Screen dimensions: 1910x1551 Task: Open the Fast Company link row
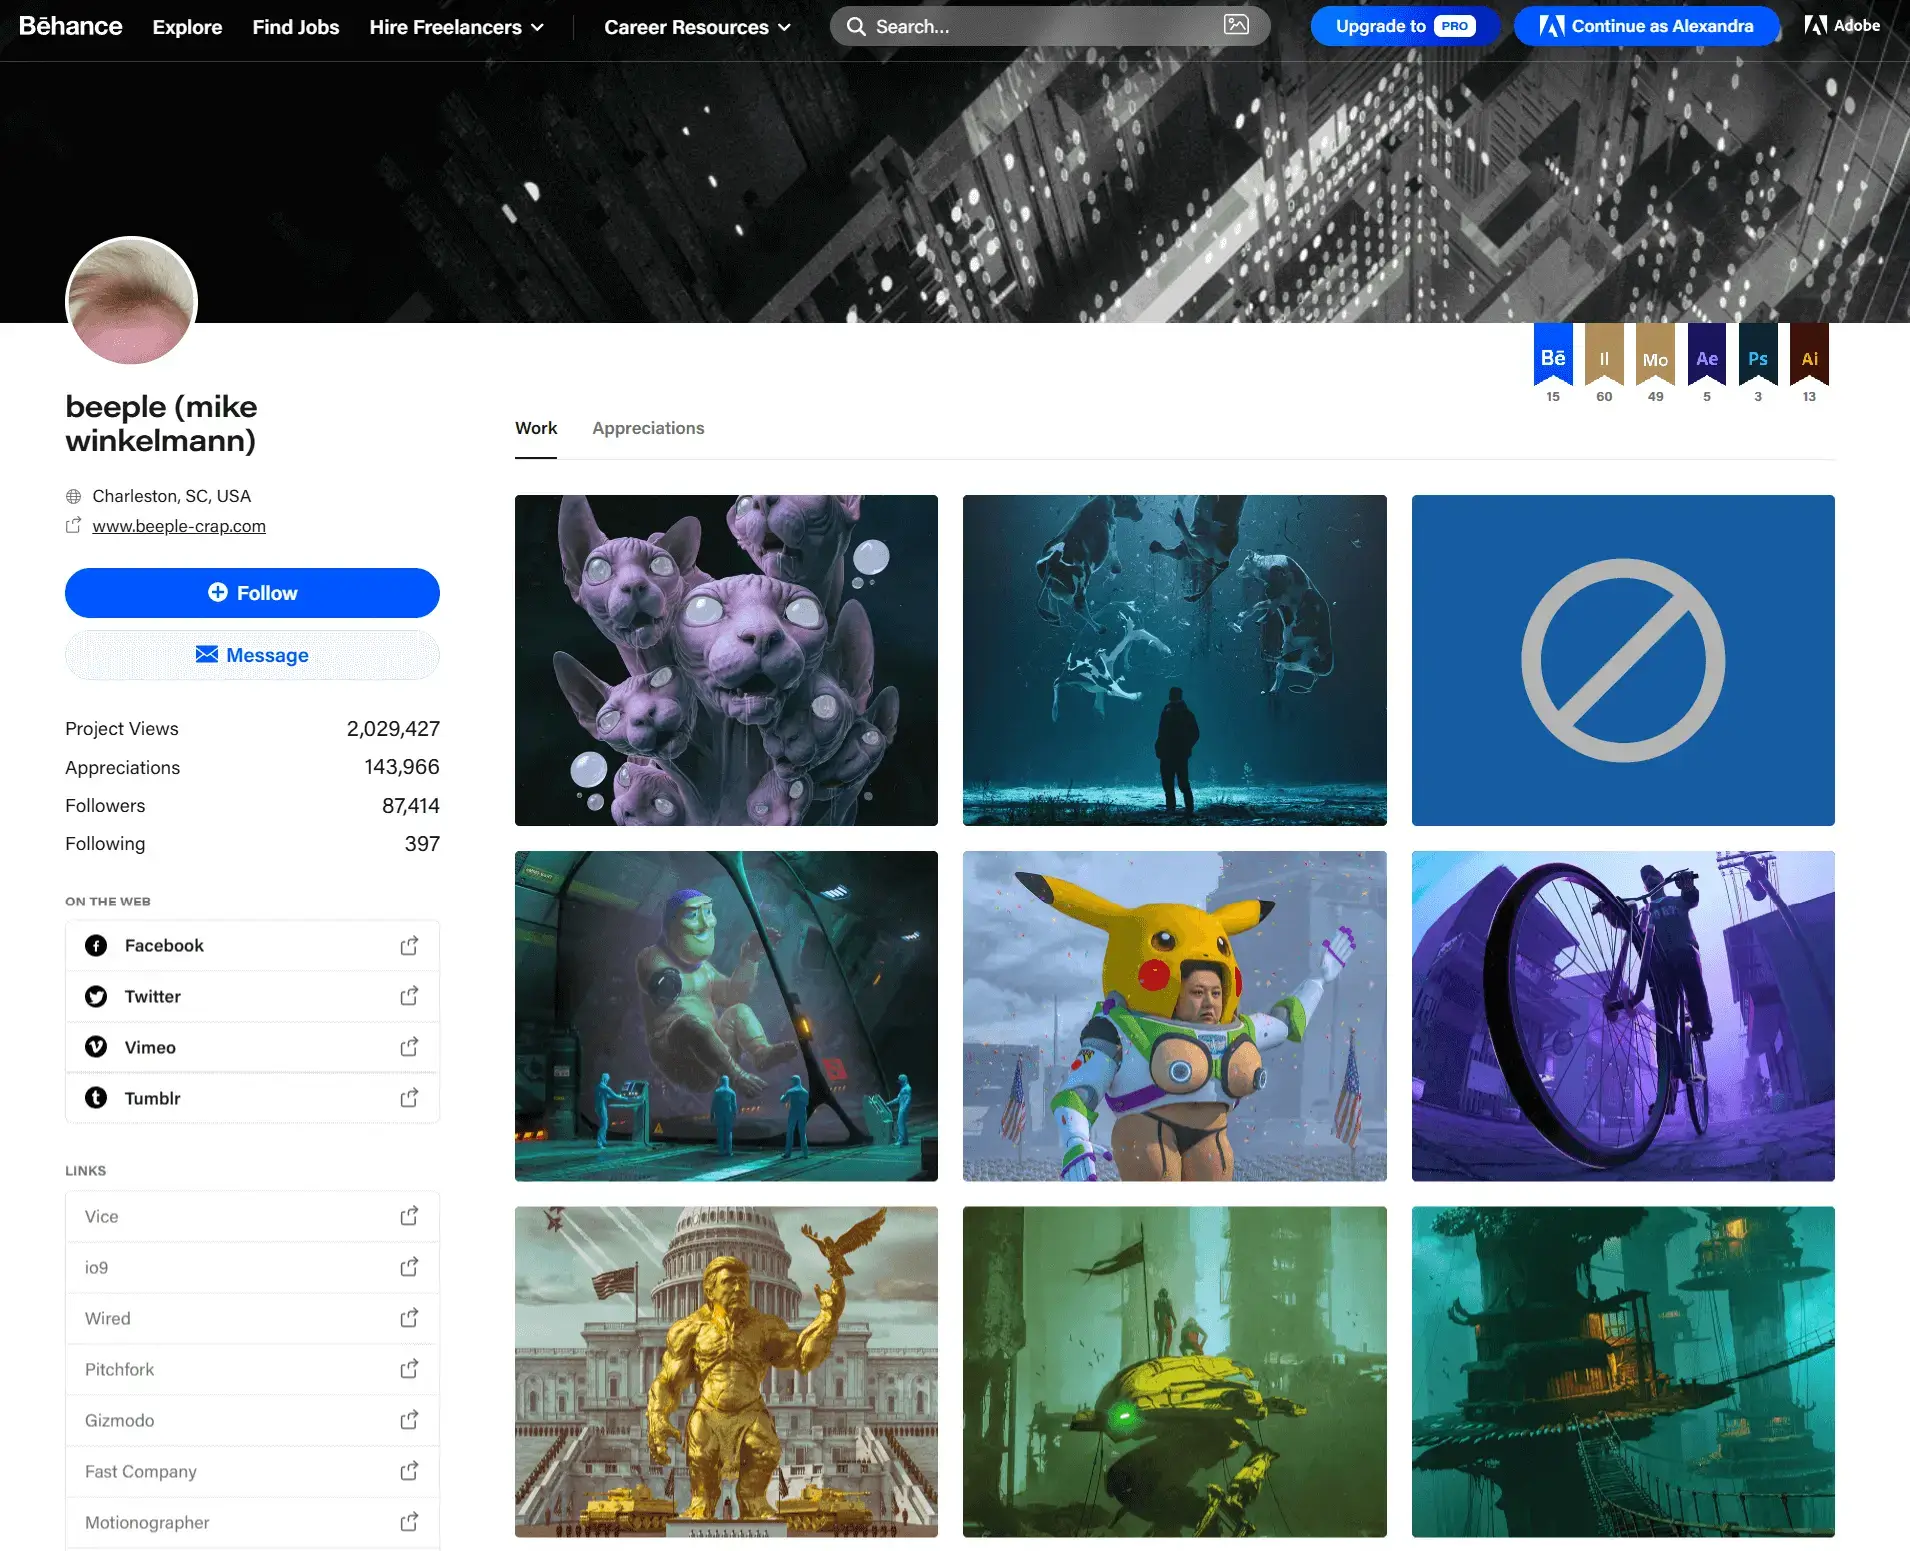click(252, 1471)
